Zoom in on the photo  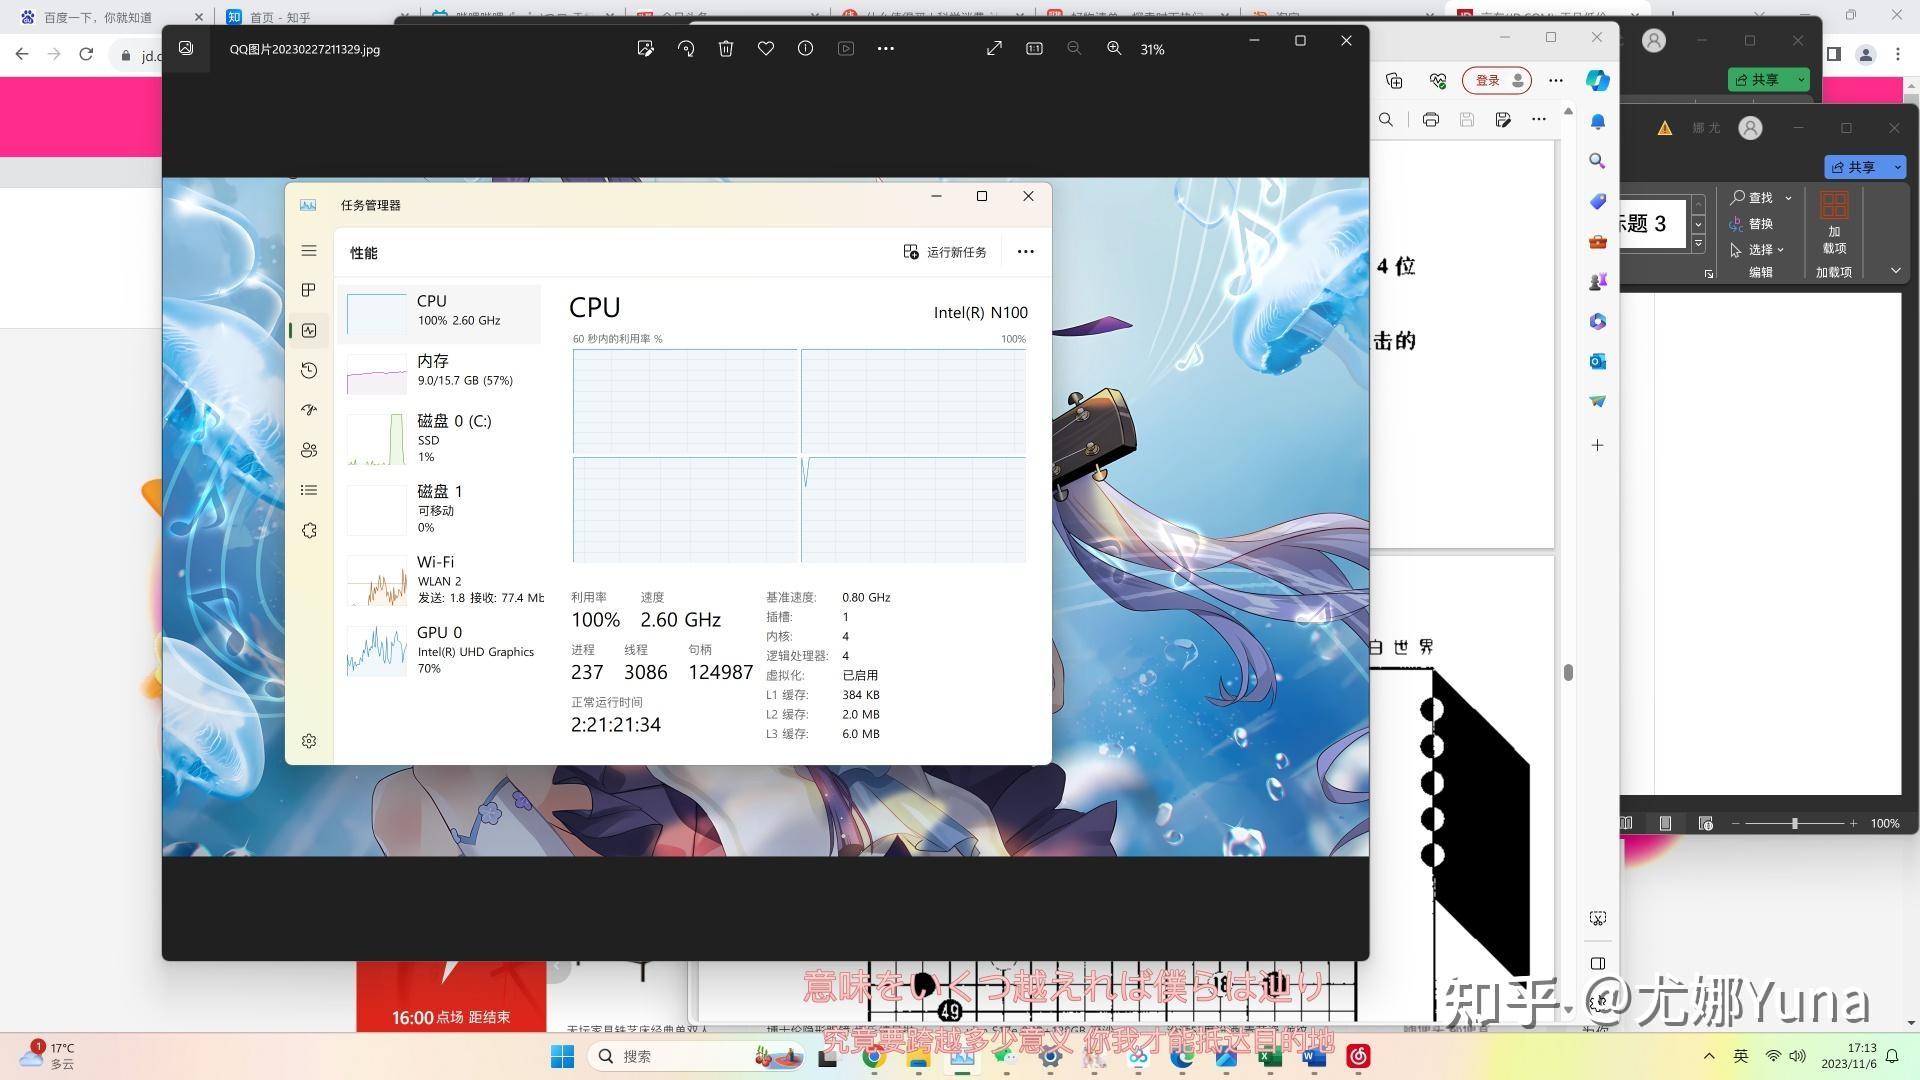tap(1113, 48)
